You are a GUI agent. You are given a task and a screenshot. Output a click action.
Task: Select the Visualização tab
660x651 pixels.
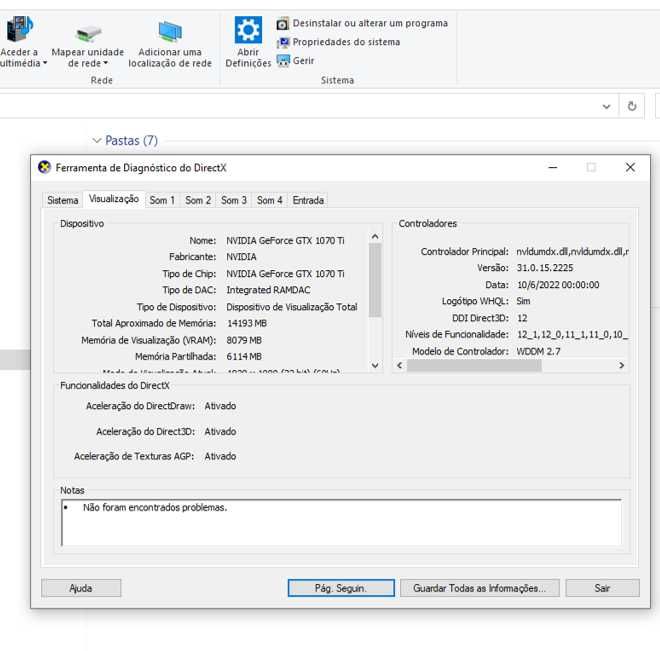tap(114, 199)
